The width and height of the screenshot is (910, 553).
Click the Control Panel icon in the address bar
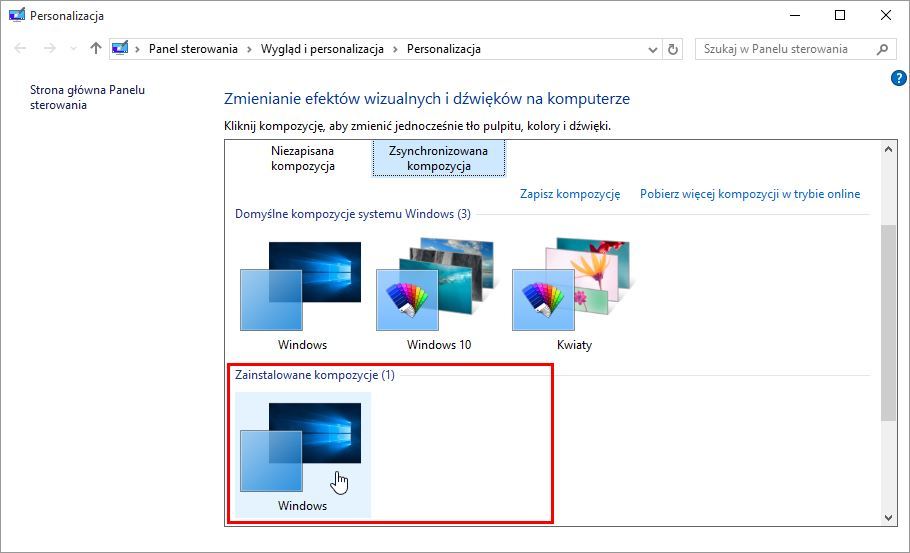tap(120, 48)
